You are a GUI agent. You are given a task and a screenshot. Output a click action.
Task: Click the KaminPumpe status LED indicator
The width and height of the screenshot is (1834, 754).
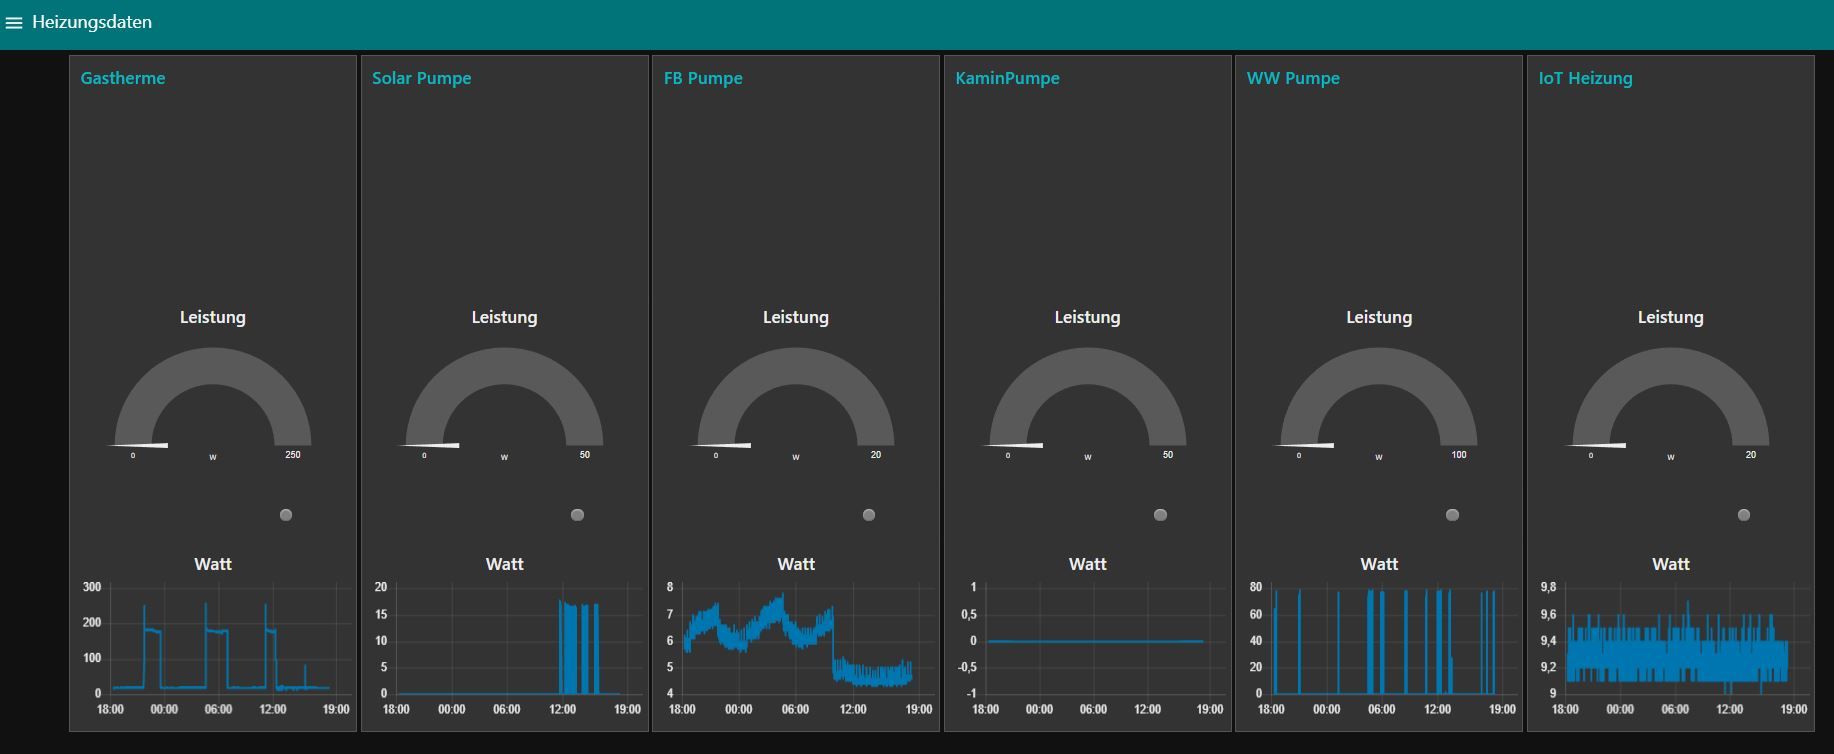coord(1160,515)
